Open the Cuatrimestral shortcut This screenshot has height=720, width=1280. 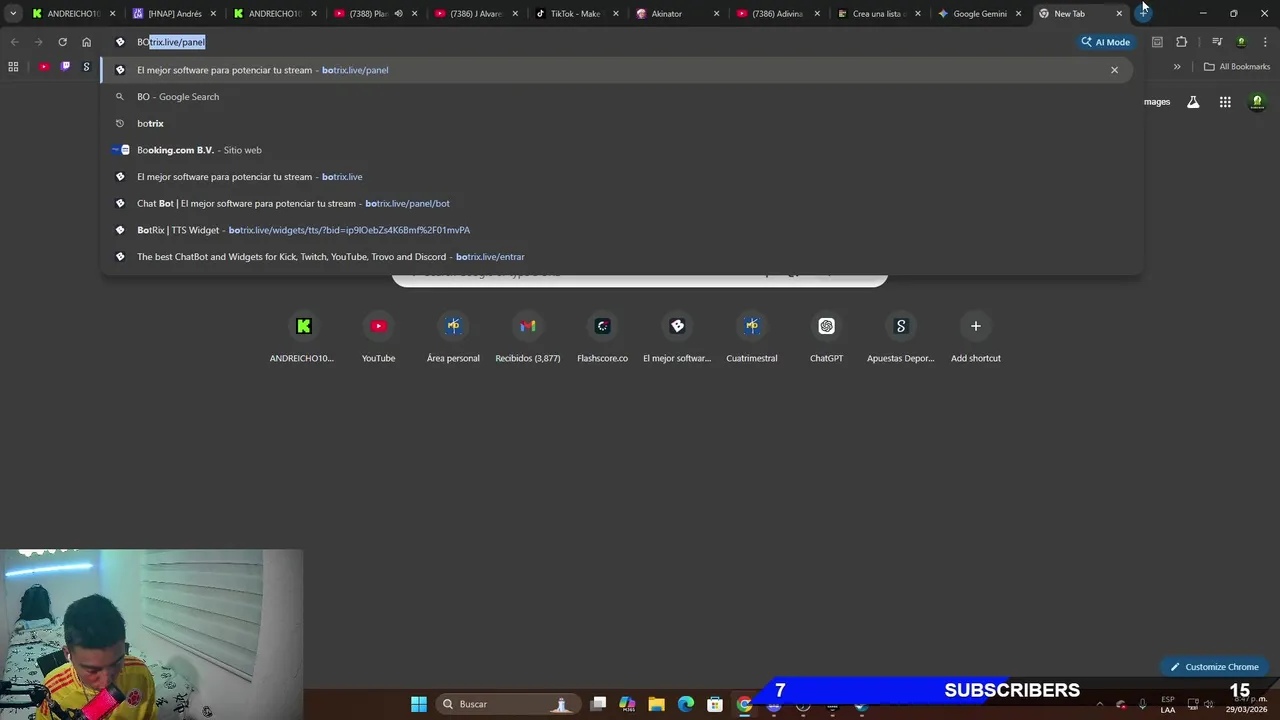tap(752, 338)
